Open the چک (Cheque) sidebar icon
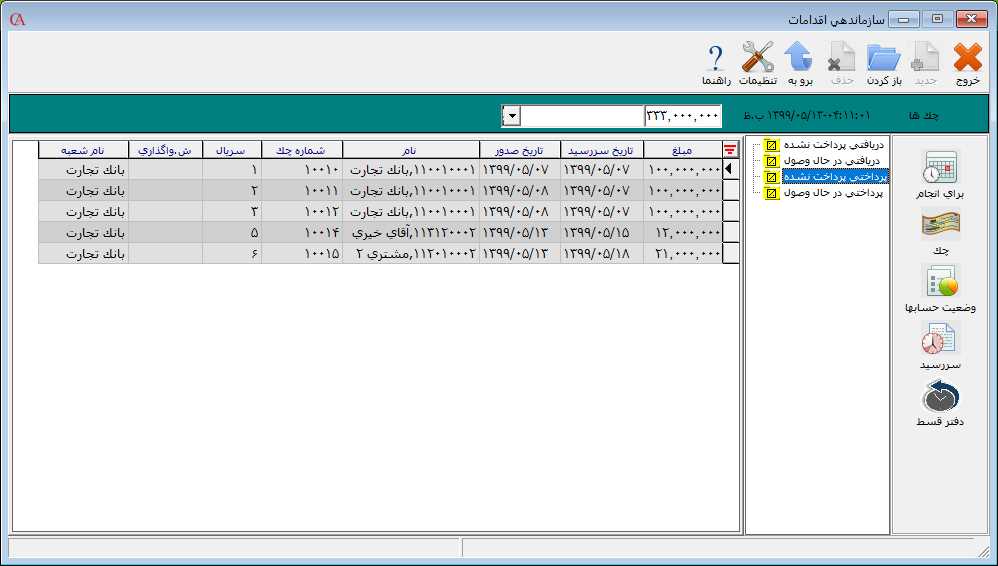The width and height of the screenshot is (998, 566). coord(940,233)
